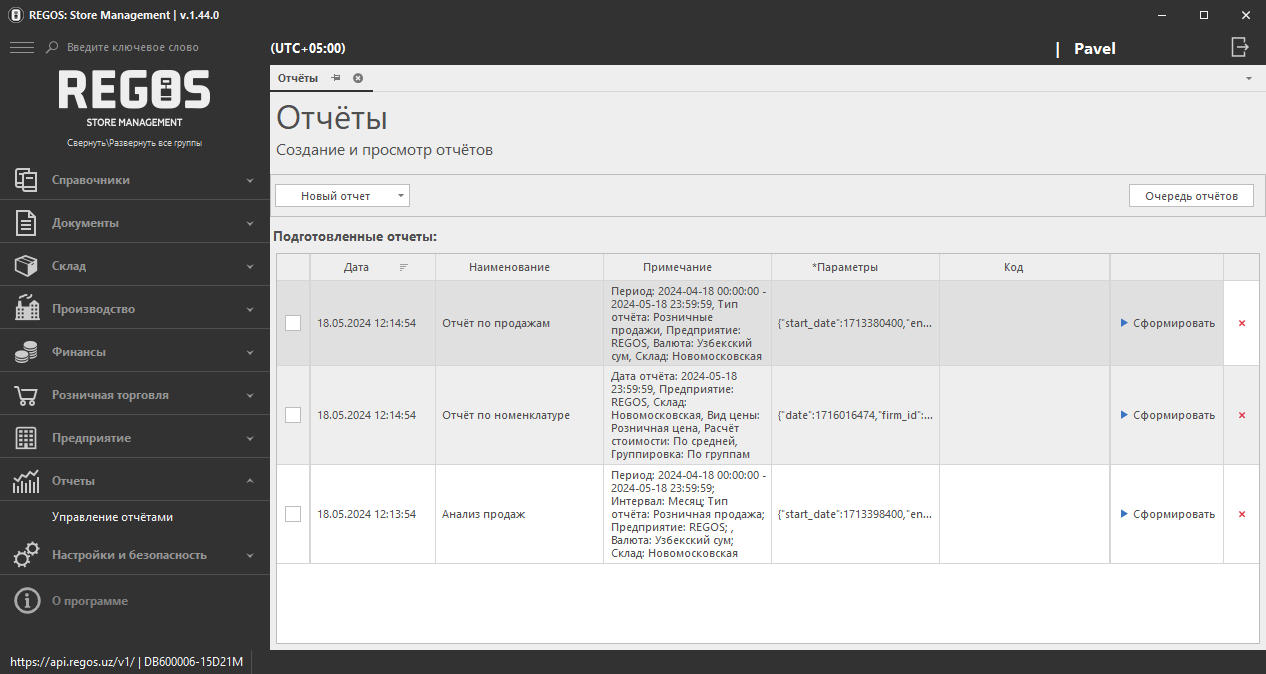Click the Склад box icon in sidebar
Image resolution: width=1266 pixels, height=674 pixels.
pyautogui.click(x=26, y=266)
